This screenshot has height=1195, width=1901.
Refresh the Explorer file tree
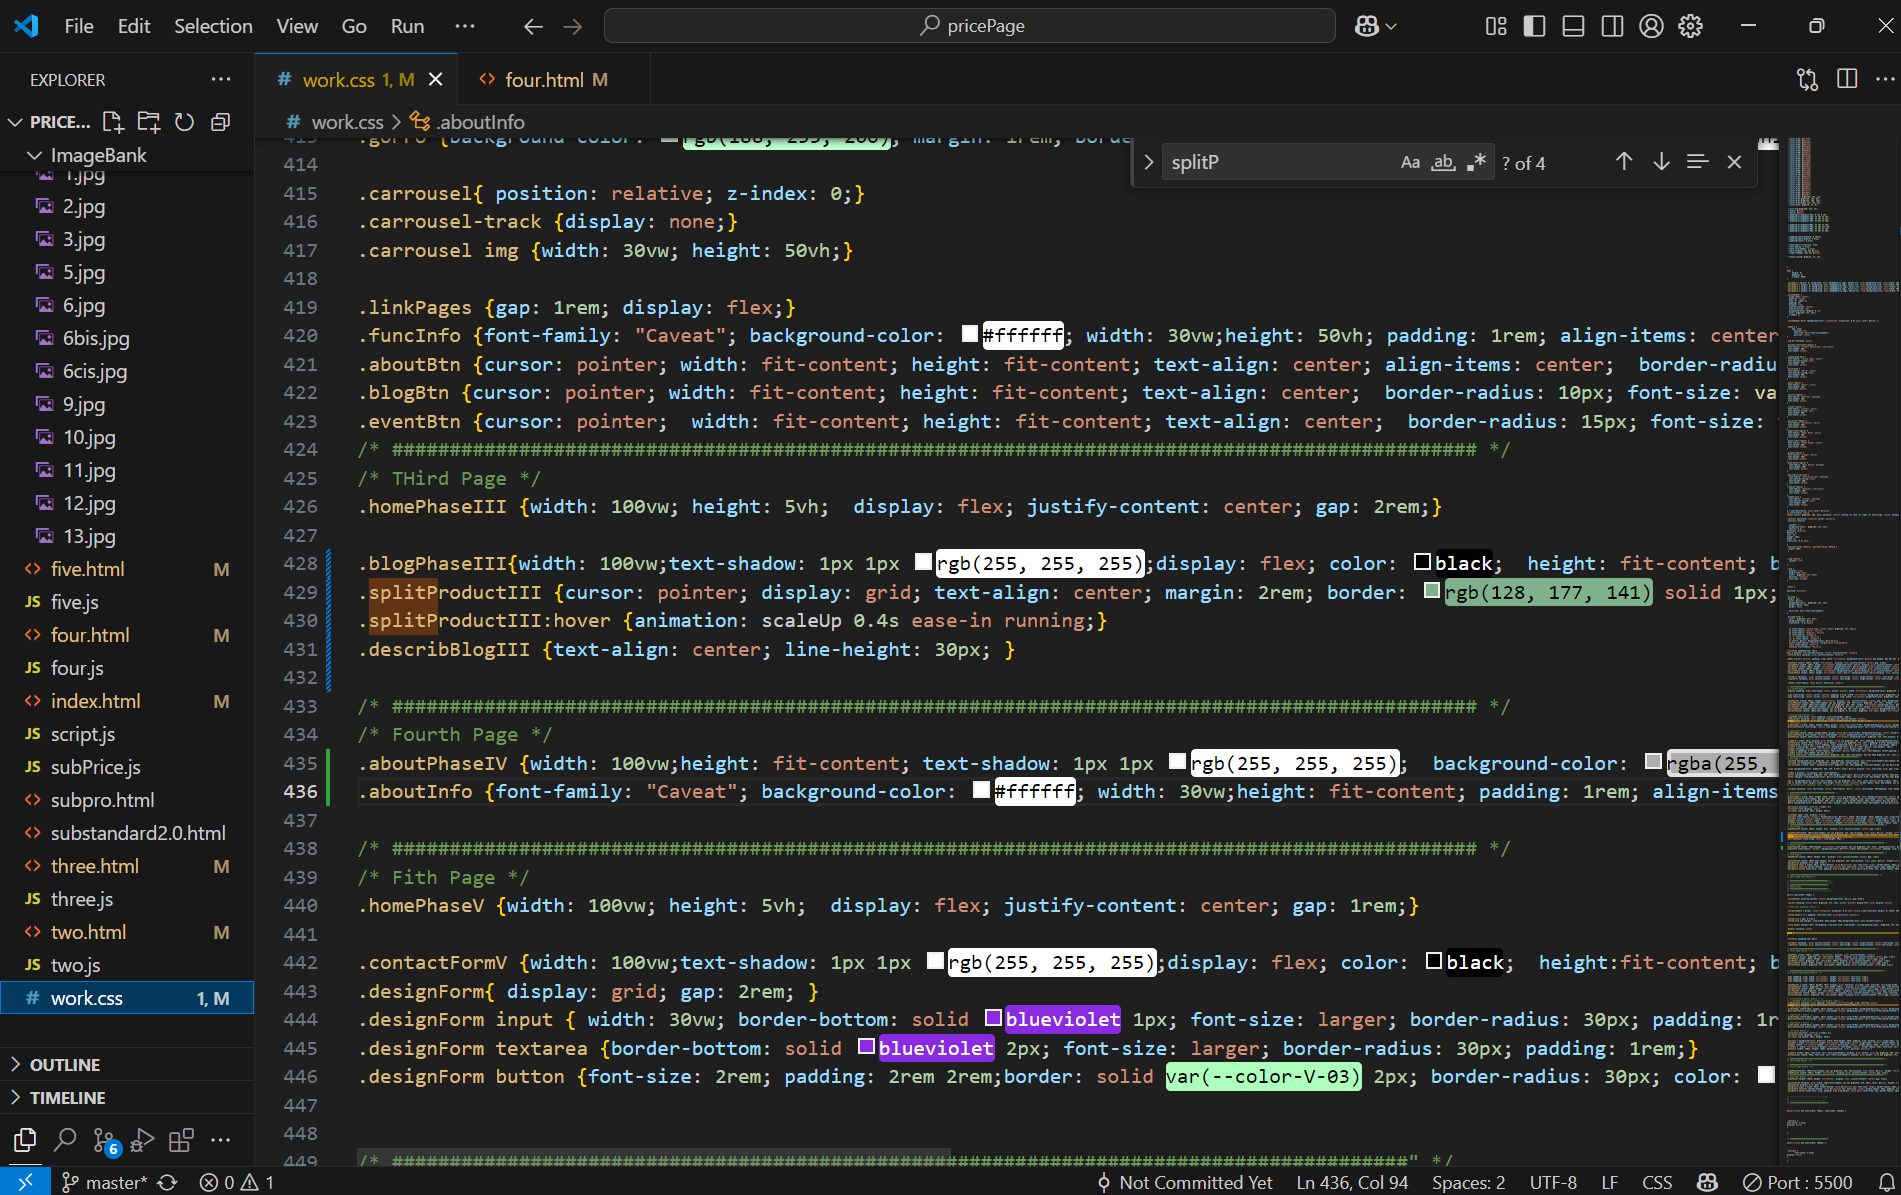click(184, 122)
